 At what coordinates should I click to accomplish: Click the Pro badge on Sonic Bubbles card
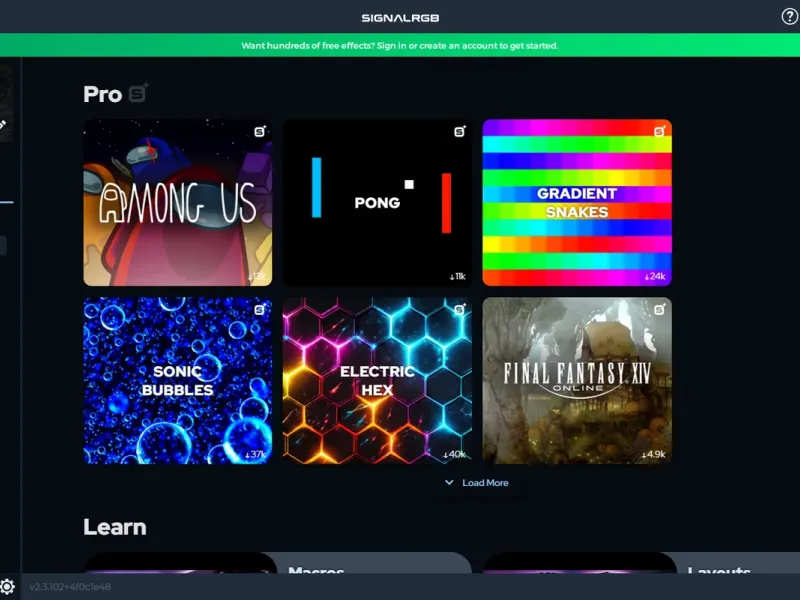coord(260,309)
